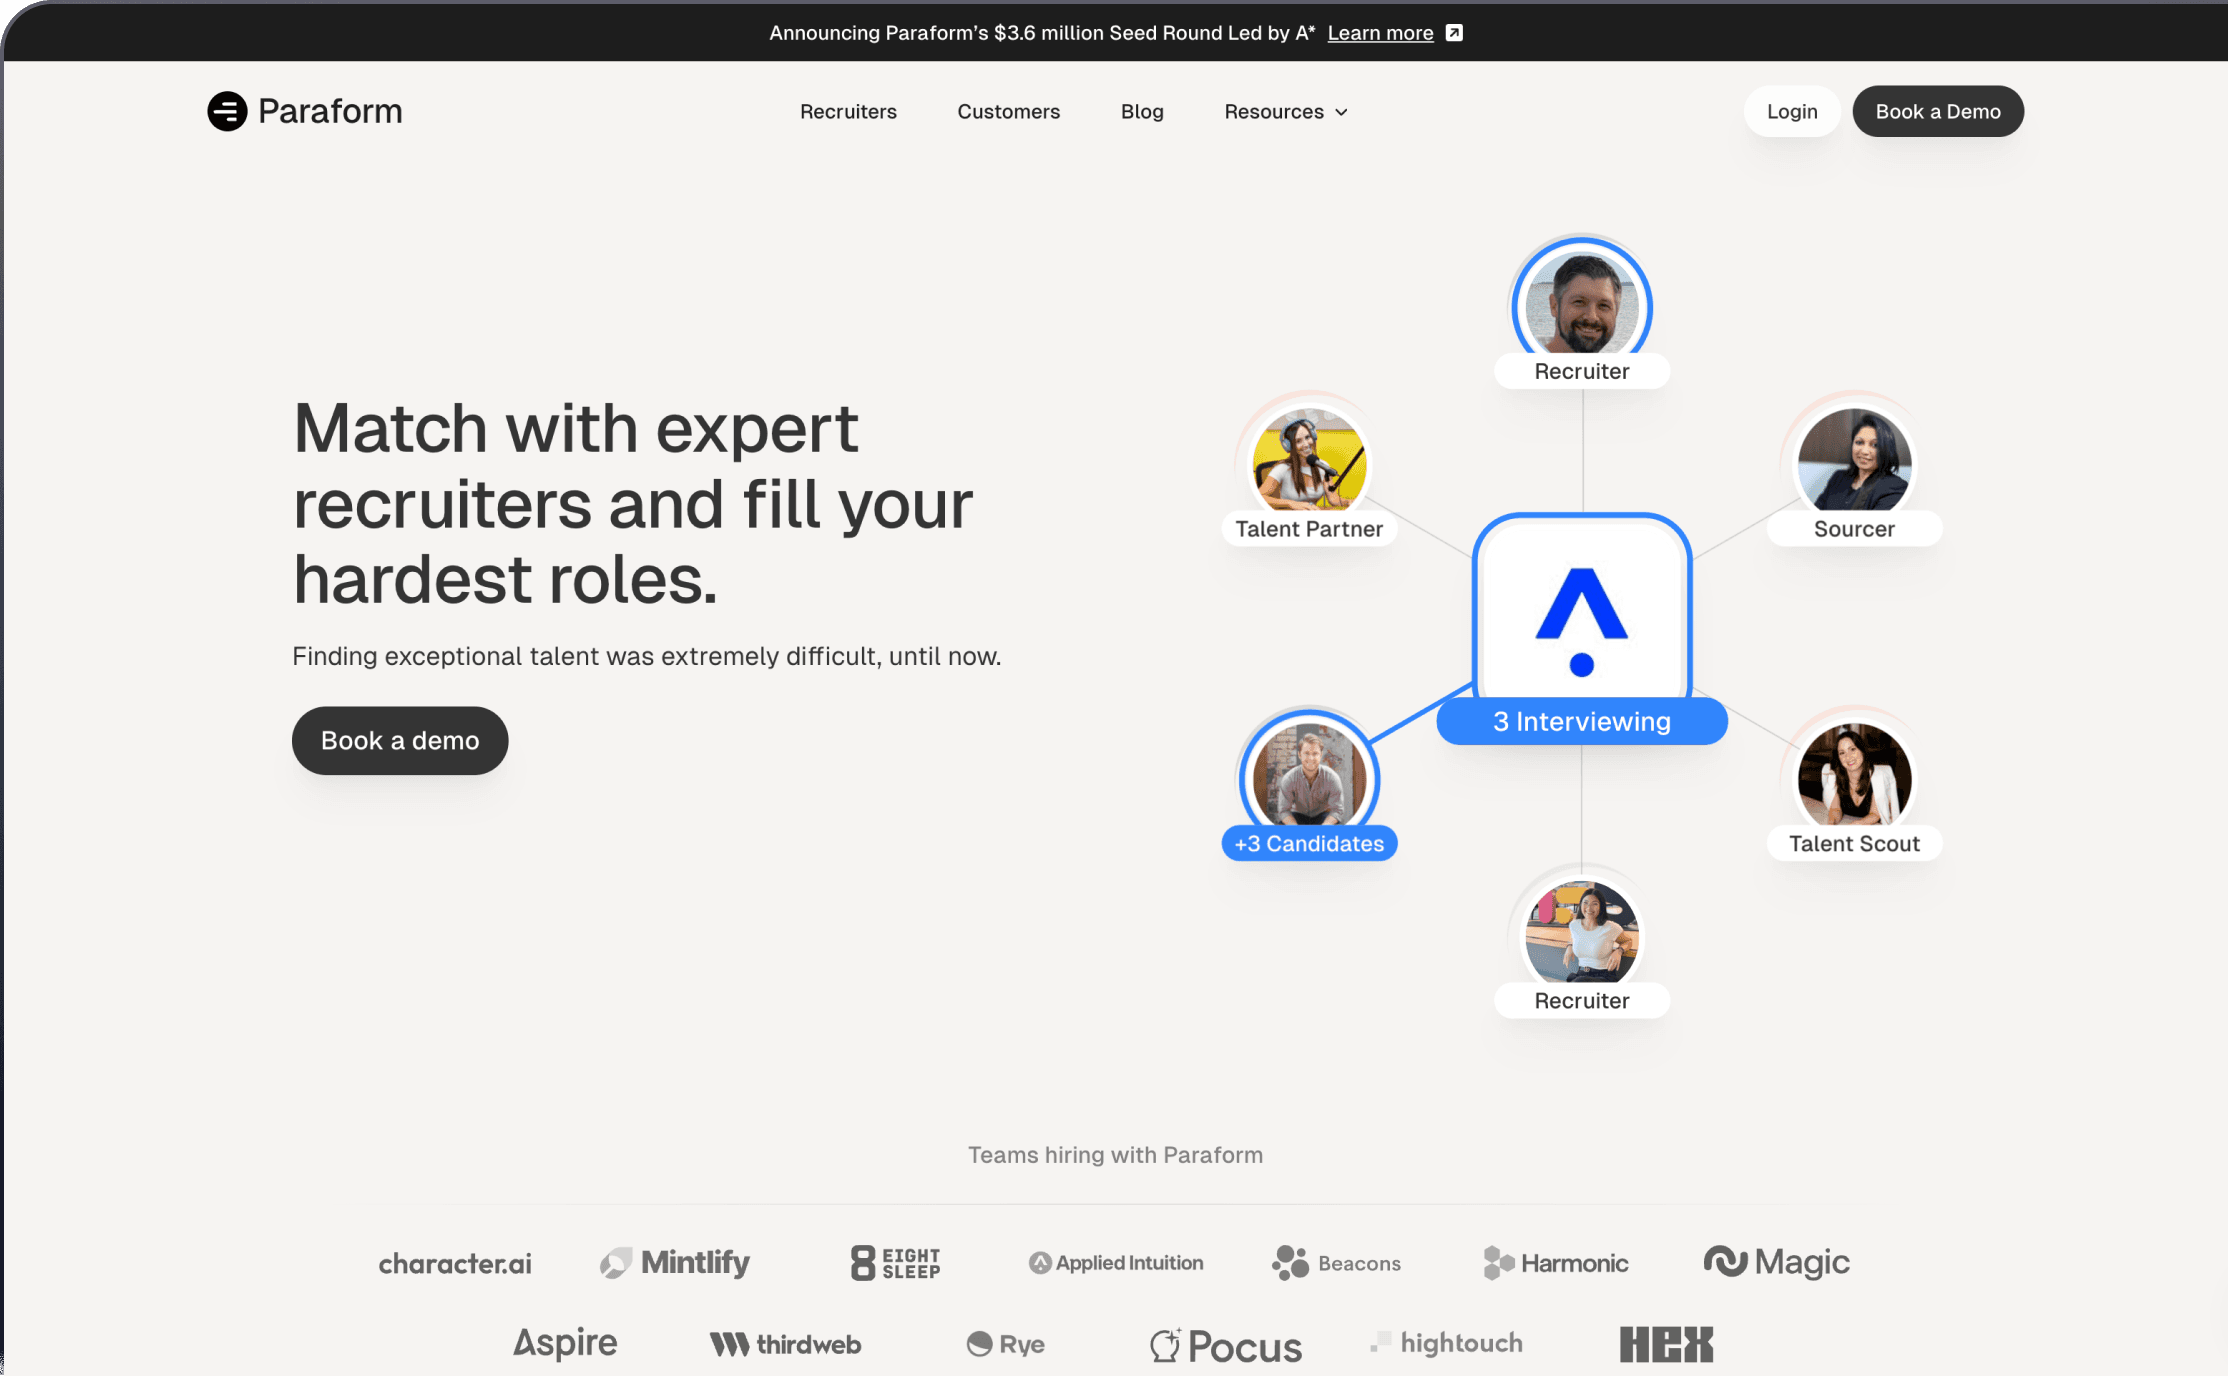The image size is (2228, 1376).
Task: Click the +3 Candidates badge expander
Action: pos(1308,843)
